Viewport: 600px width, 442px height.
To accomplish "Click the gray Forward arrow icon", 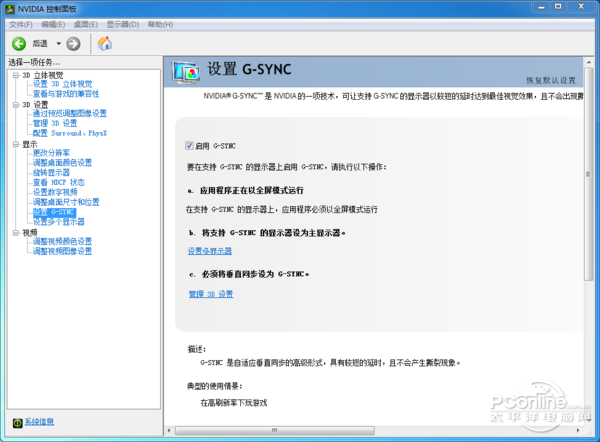I will click(x=73, y=44).
